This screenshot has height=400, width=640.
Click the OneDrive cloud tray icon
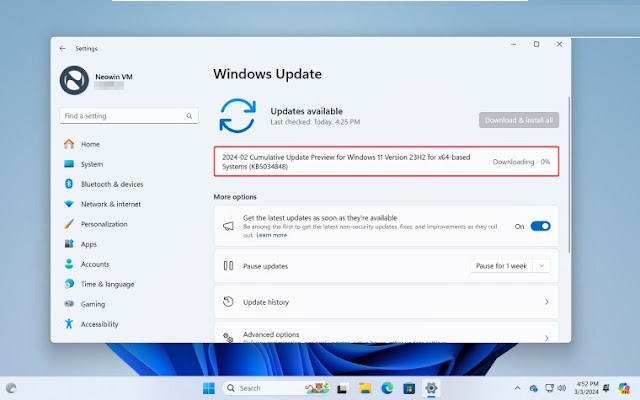point(533,388)
